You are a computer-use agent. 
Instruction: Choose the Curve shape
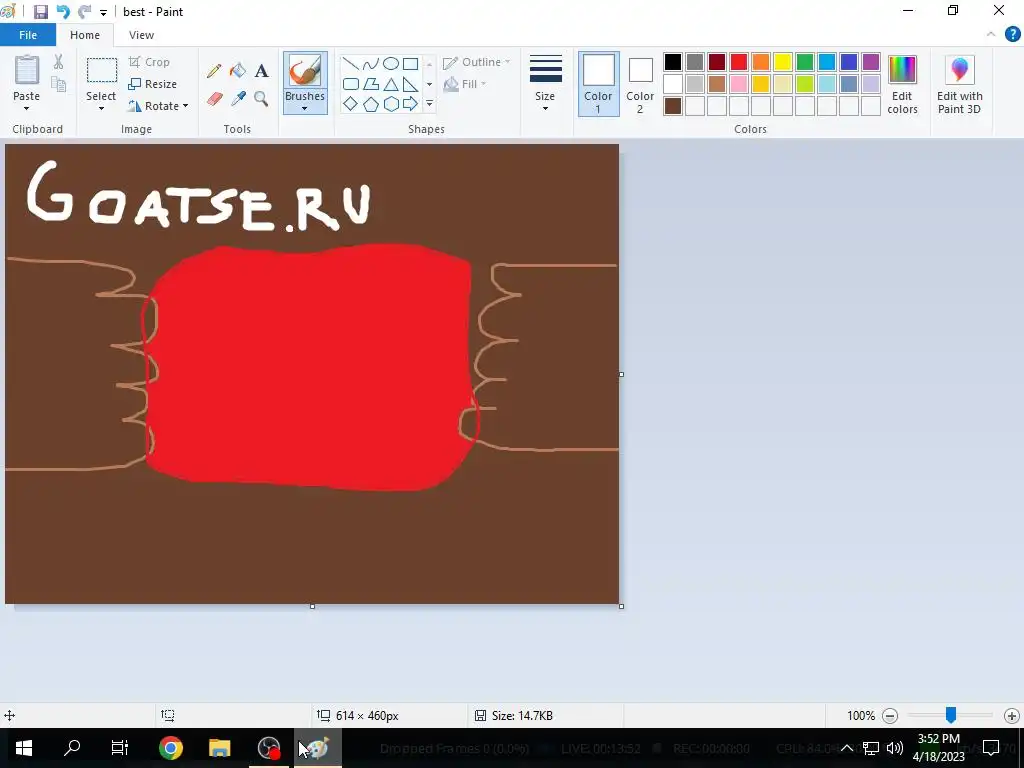click(370, 63)
